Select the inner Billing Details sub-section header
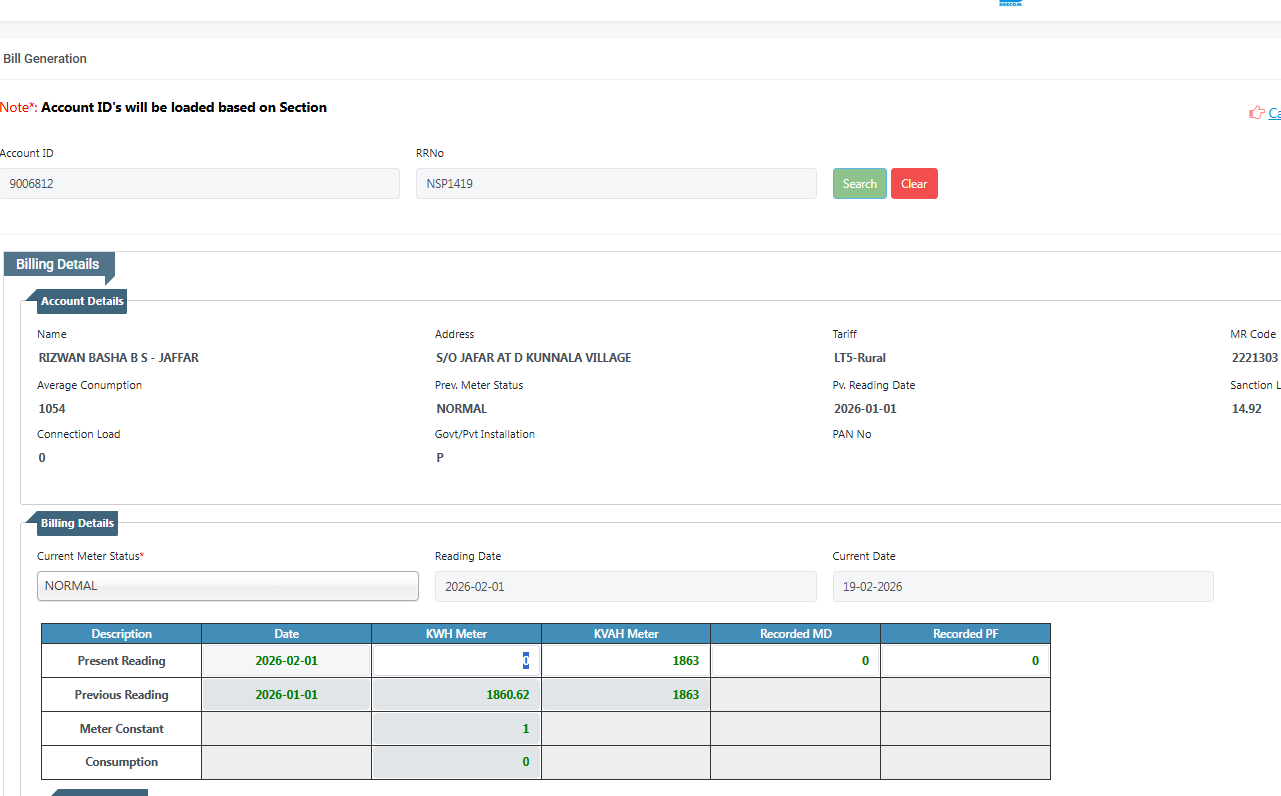This screenshot has height=796, width=1281. tap(77, 523)
